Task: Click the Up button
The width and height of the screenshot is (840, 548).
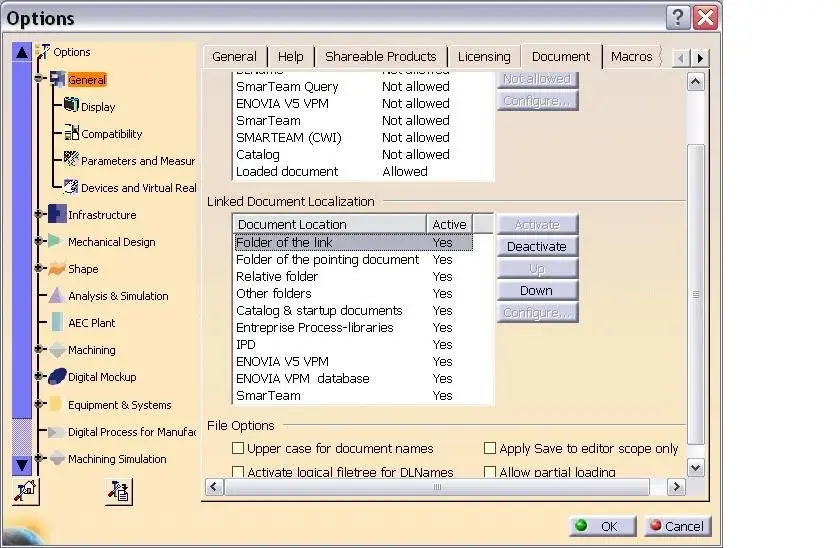Action: [537, 268]
